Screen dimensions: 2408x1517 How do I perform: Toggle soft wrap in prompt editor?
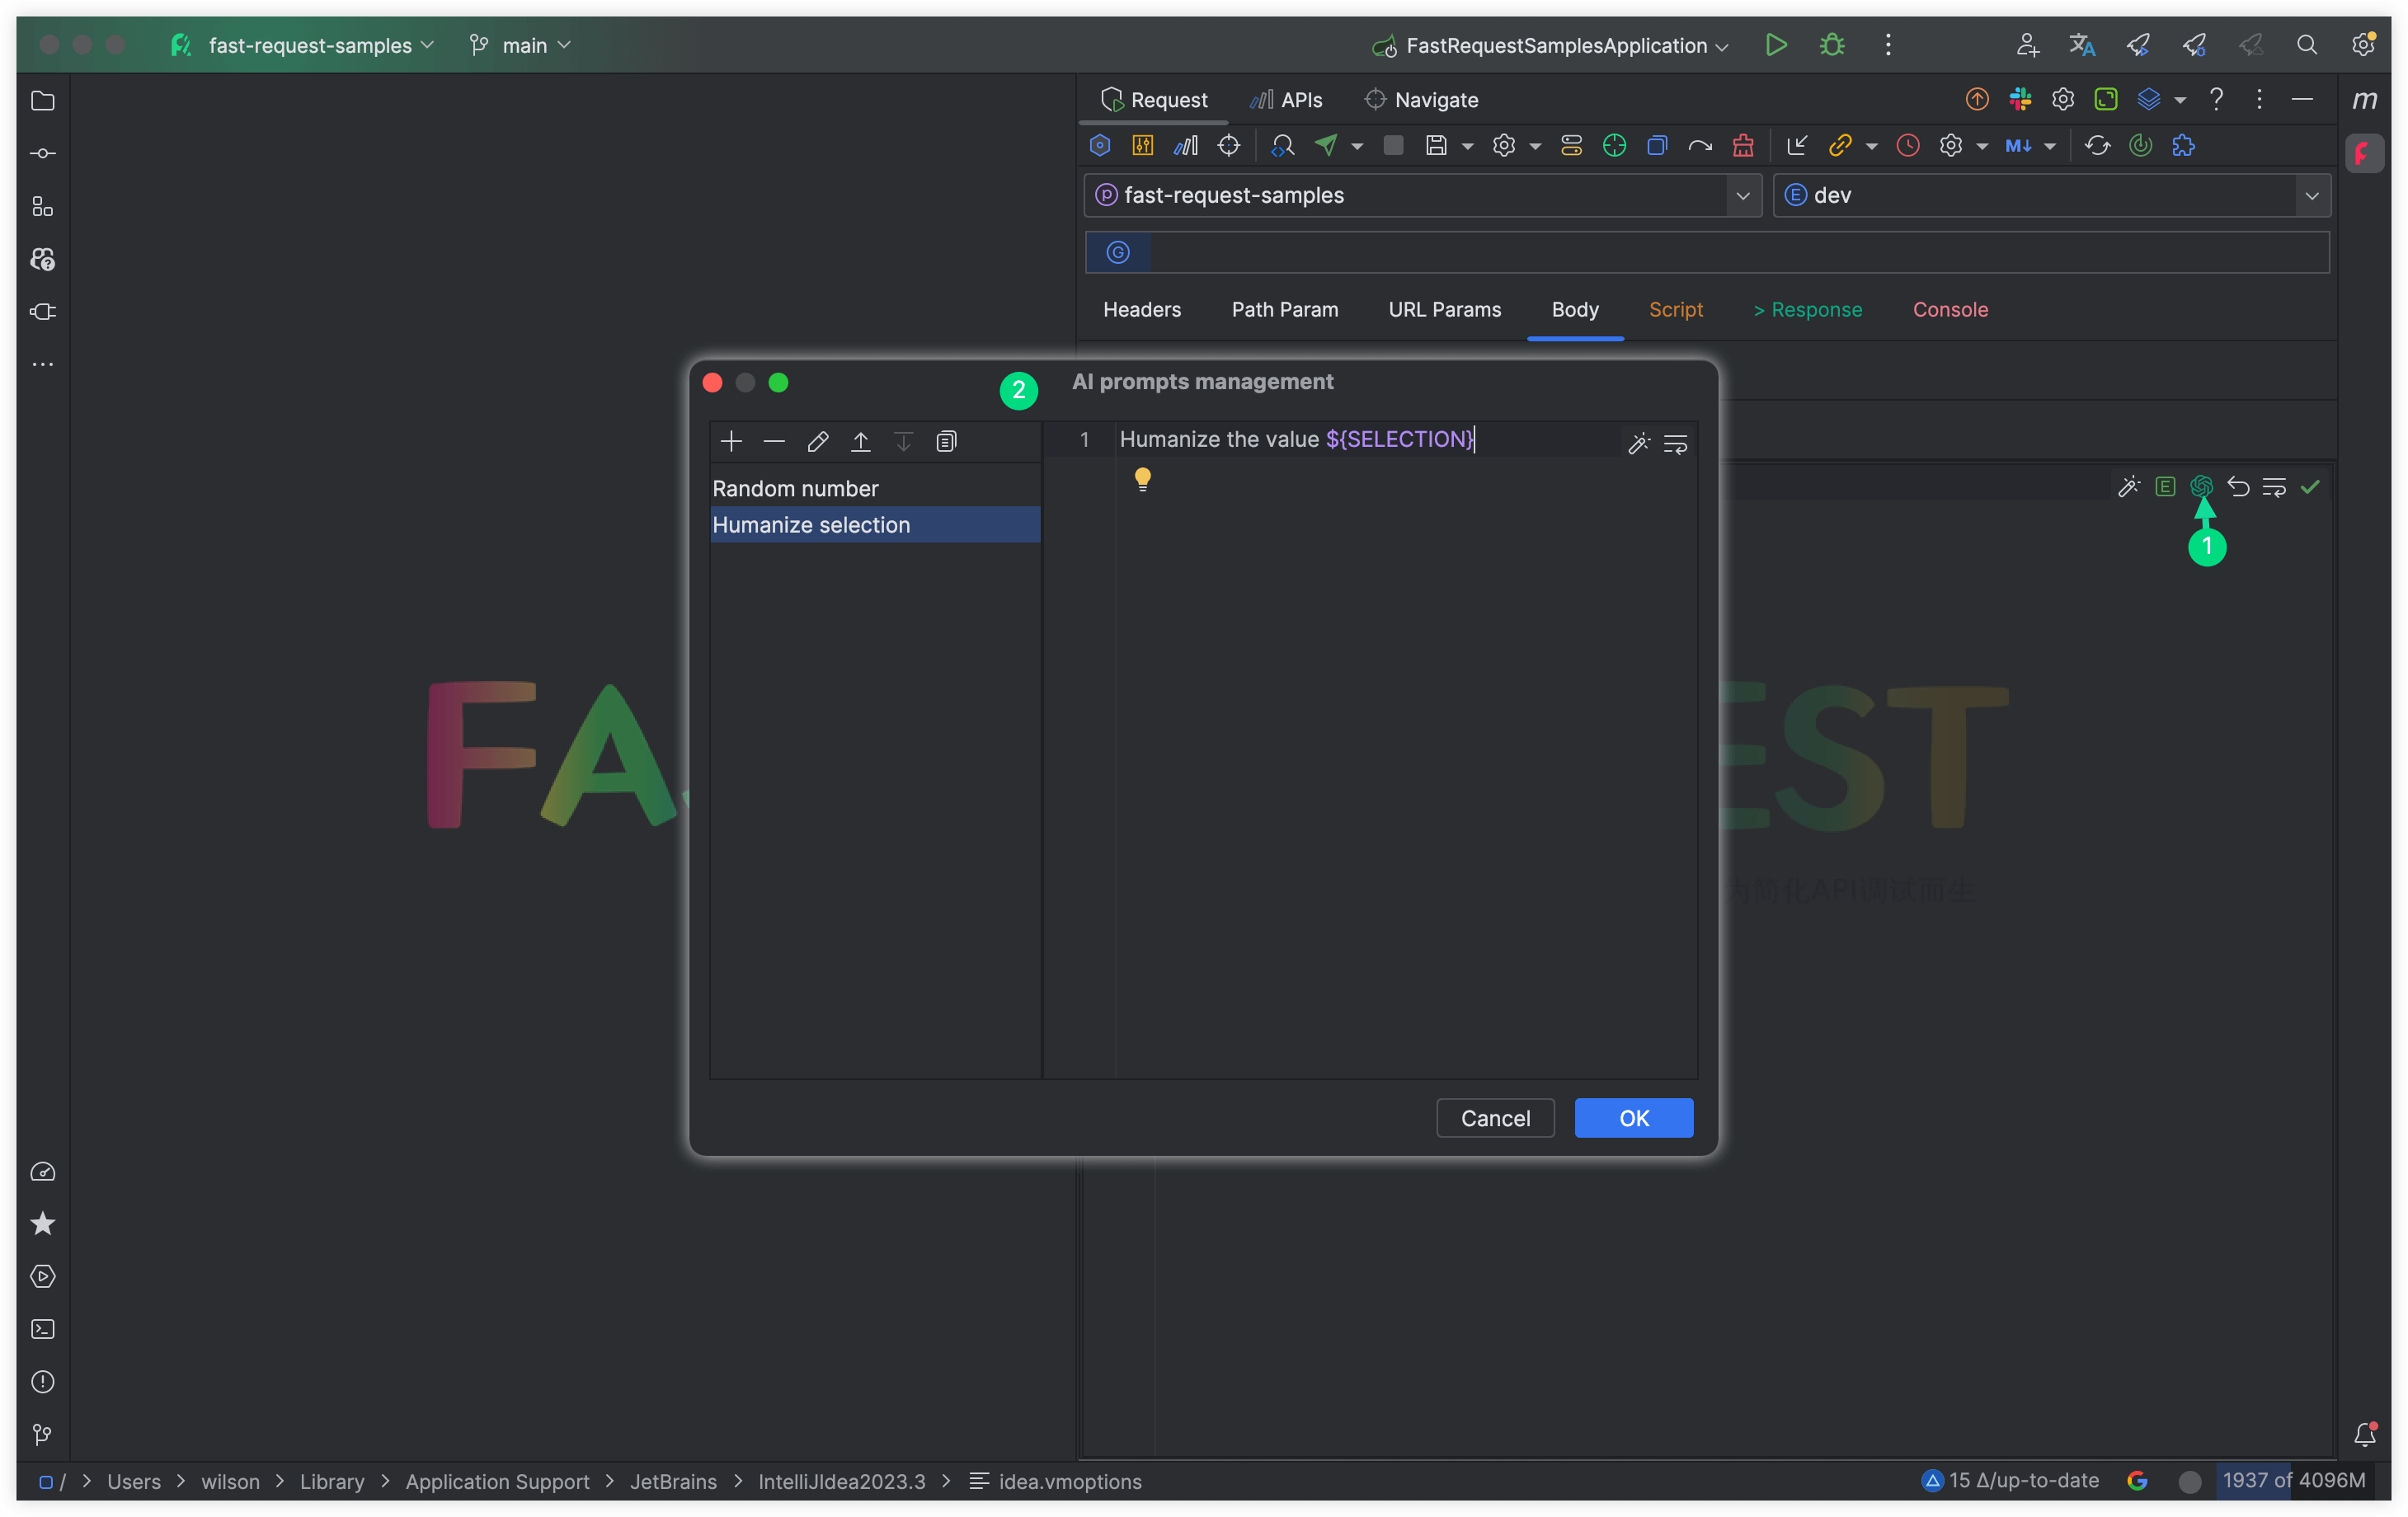point(1675,443)
